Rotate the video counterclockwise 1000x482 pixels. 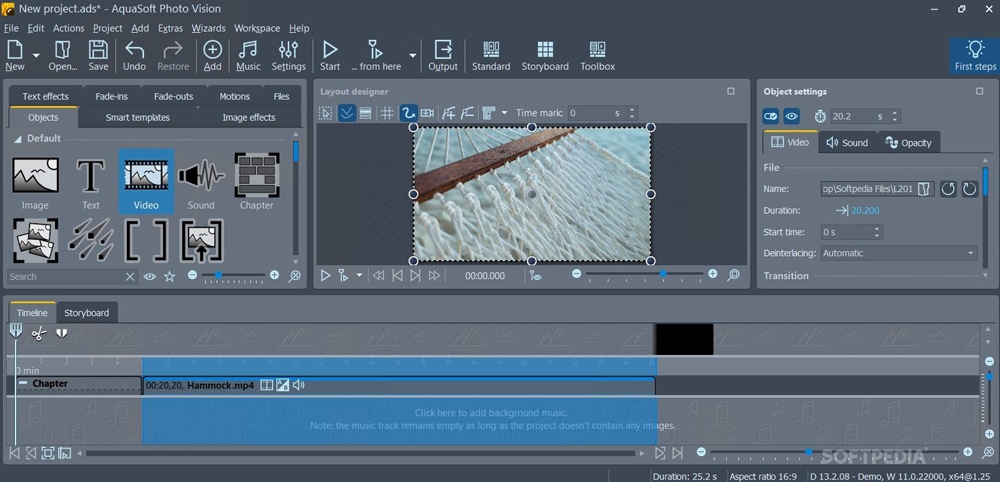(x=948, y=189)
